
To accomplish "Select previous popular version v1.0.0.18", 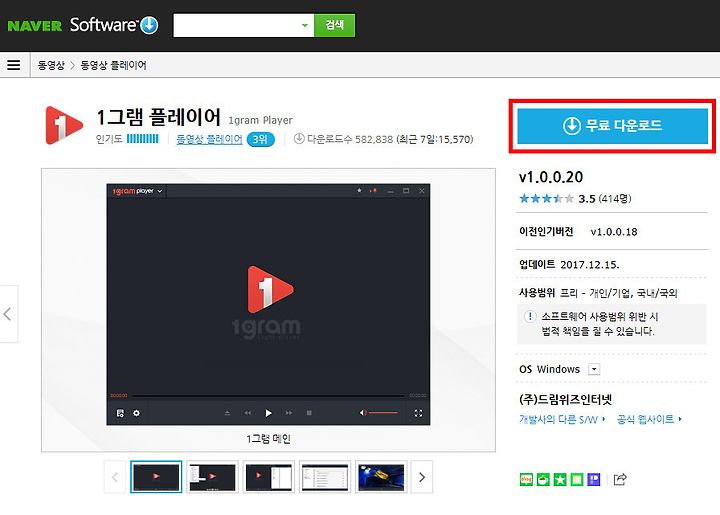I will point(614,232).
